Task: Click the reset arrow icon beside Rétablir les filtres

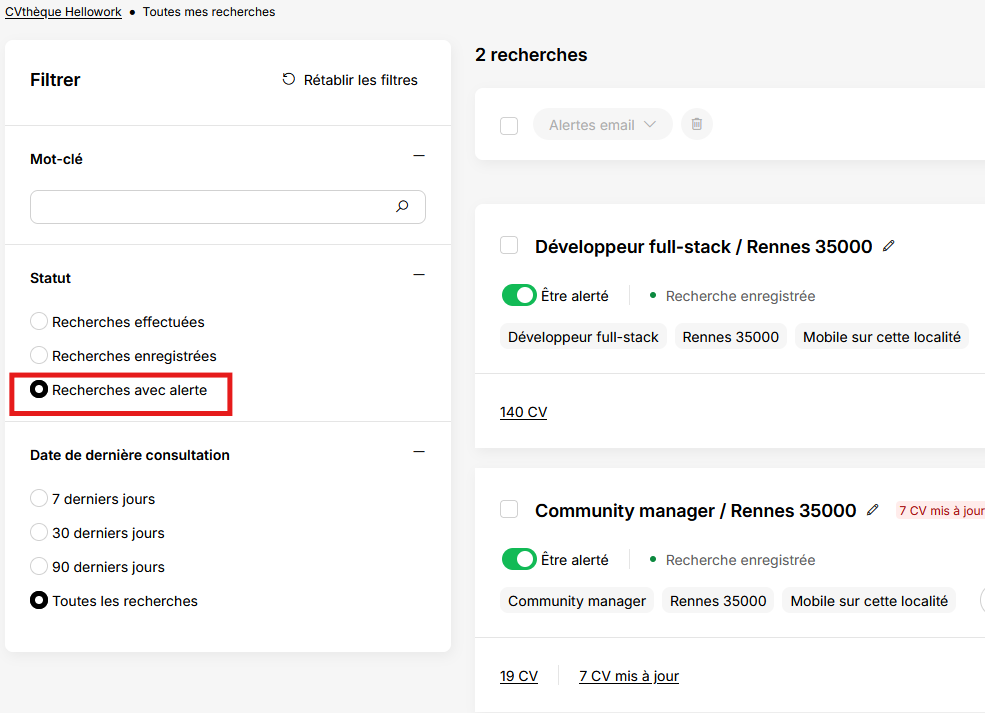Action: click(x=288, y=79)
